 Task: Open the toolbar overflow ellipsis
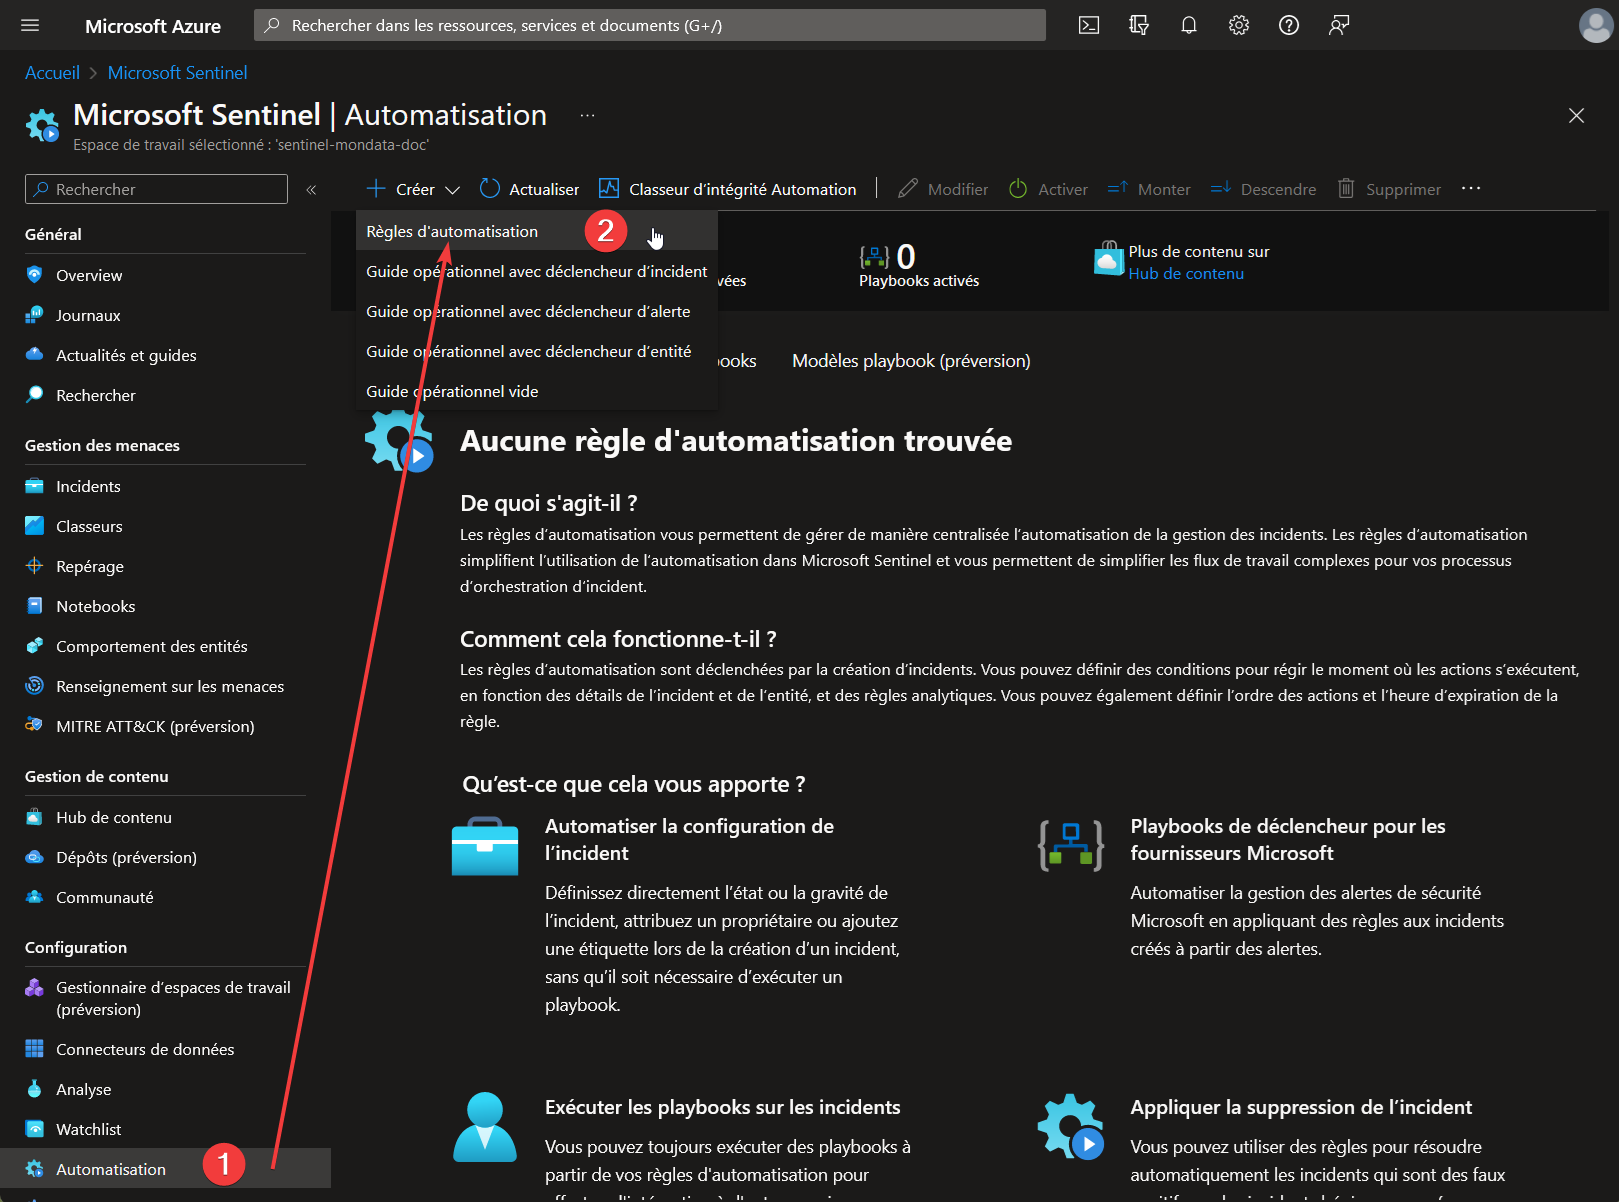tap(1470, 188)
